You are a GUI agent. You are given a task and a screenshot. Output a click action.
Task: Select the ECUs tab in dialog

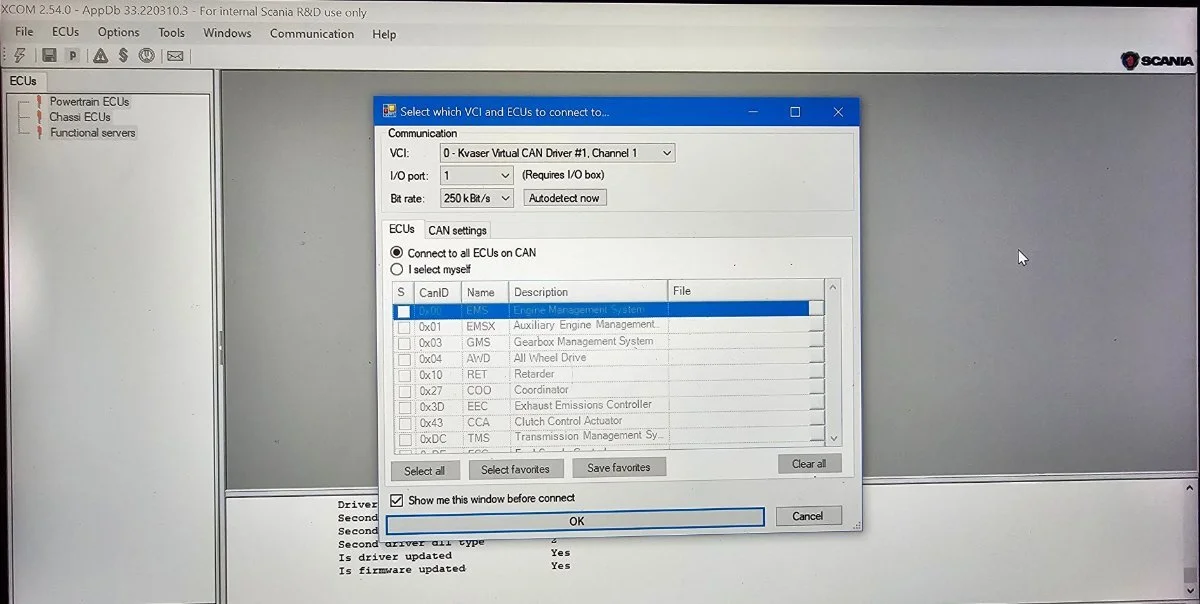402,229
